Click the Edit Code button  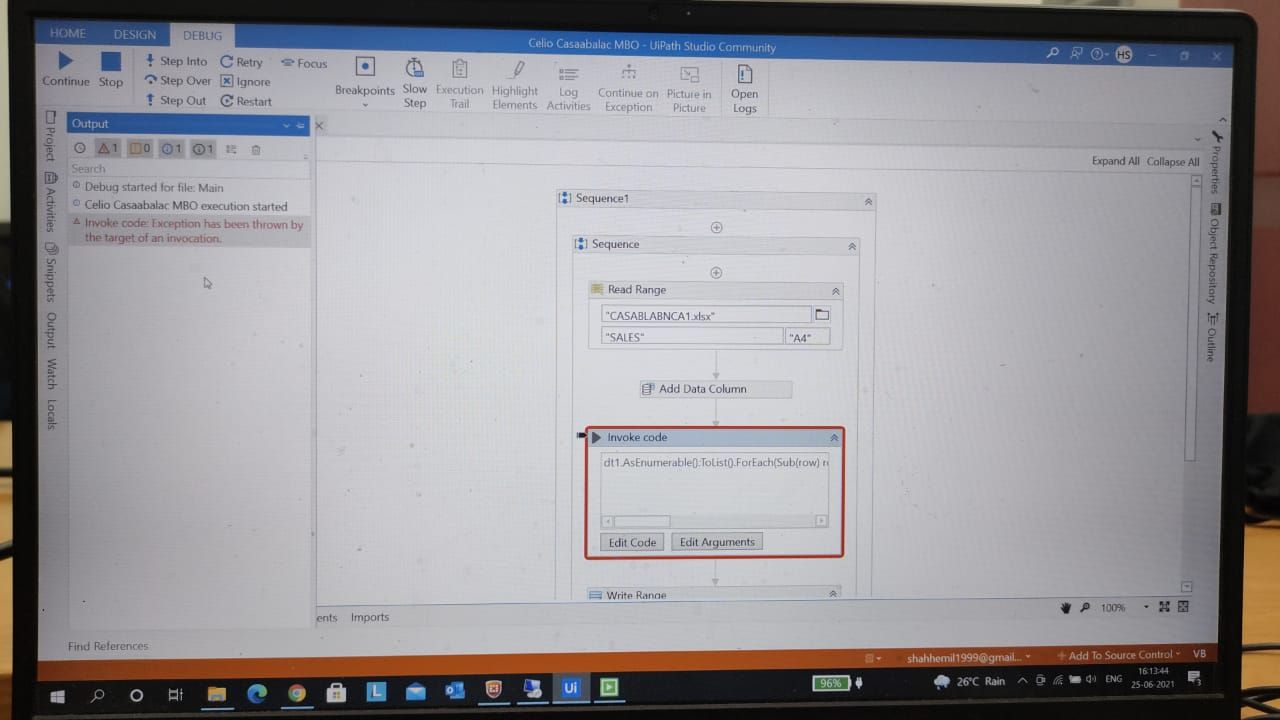click(633, 542)
